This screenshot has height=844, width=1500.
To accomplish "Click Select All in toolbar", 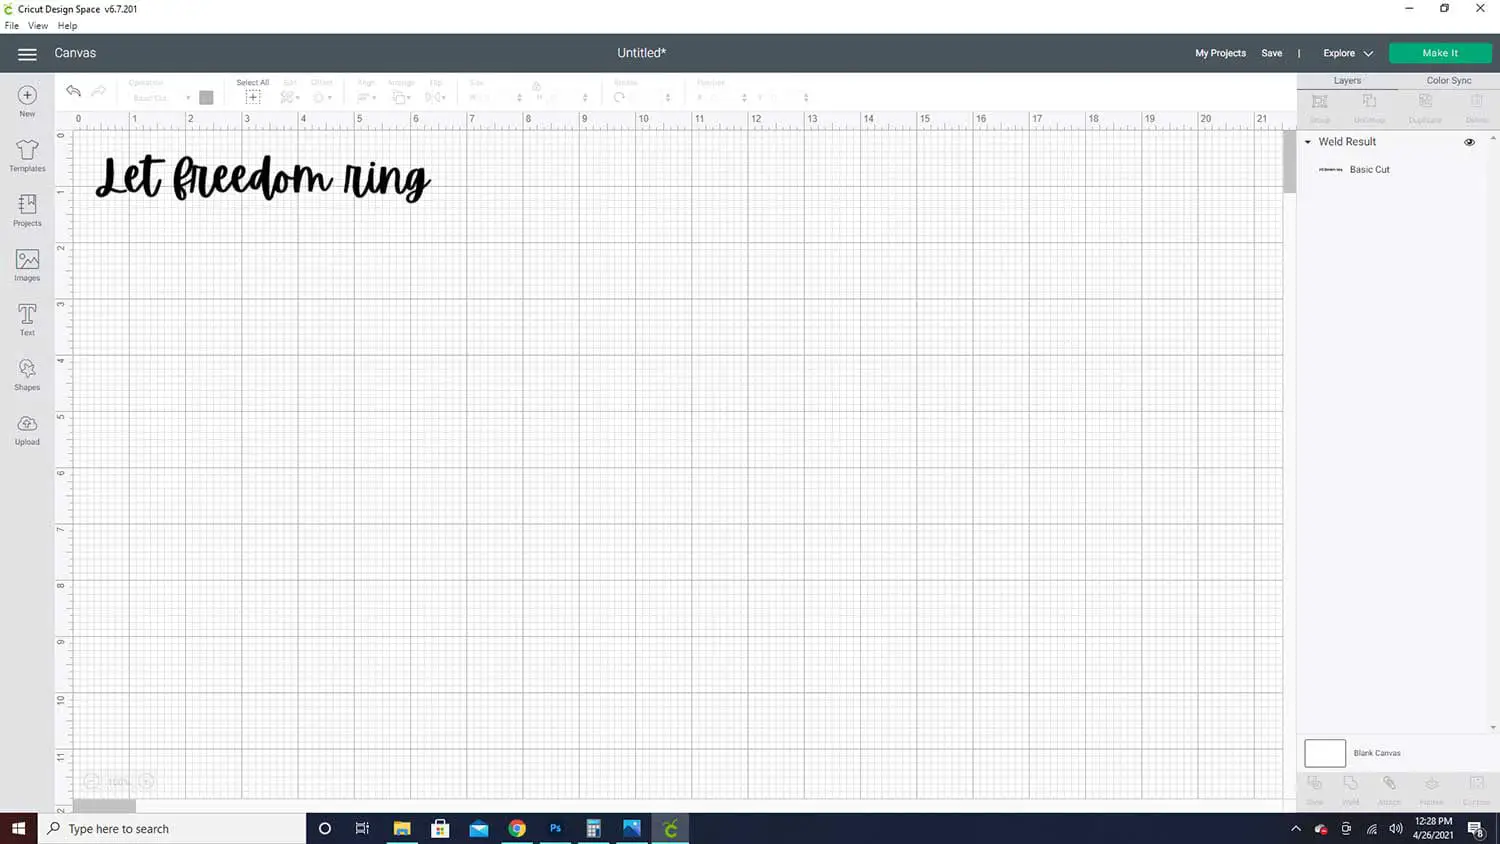I will pyautogui.click(x=253, y=92).
